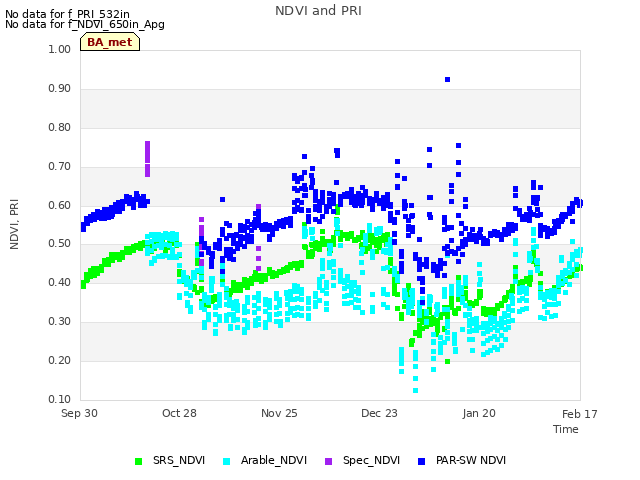
Task: Click the 0.30 y-axis tick label
Action: pyautogui.click(x=60, y=322)
